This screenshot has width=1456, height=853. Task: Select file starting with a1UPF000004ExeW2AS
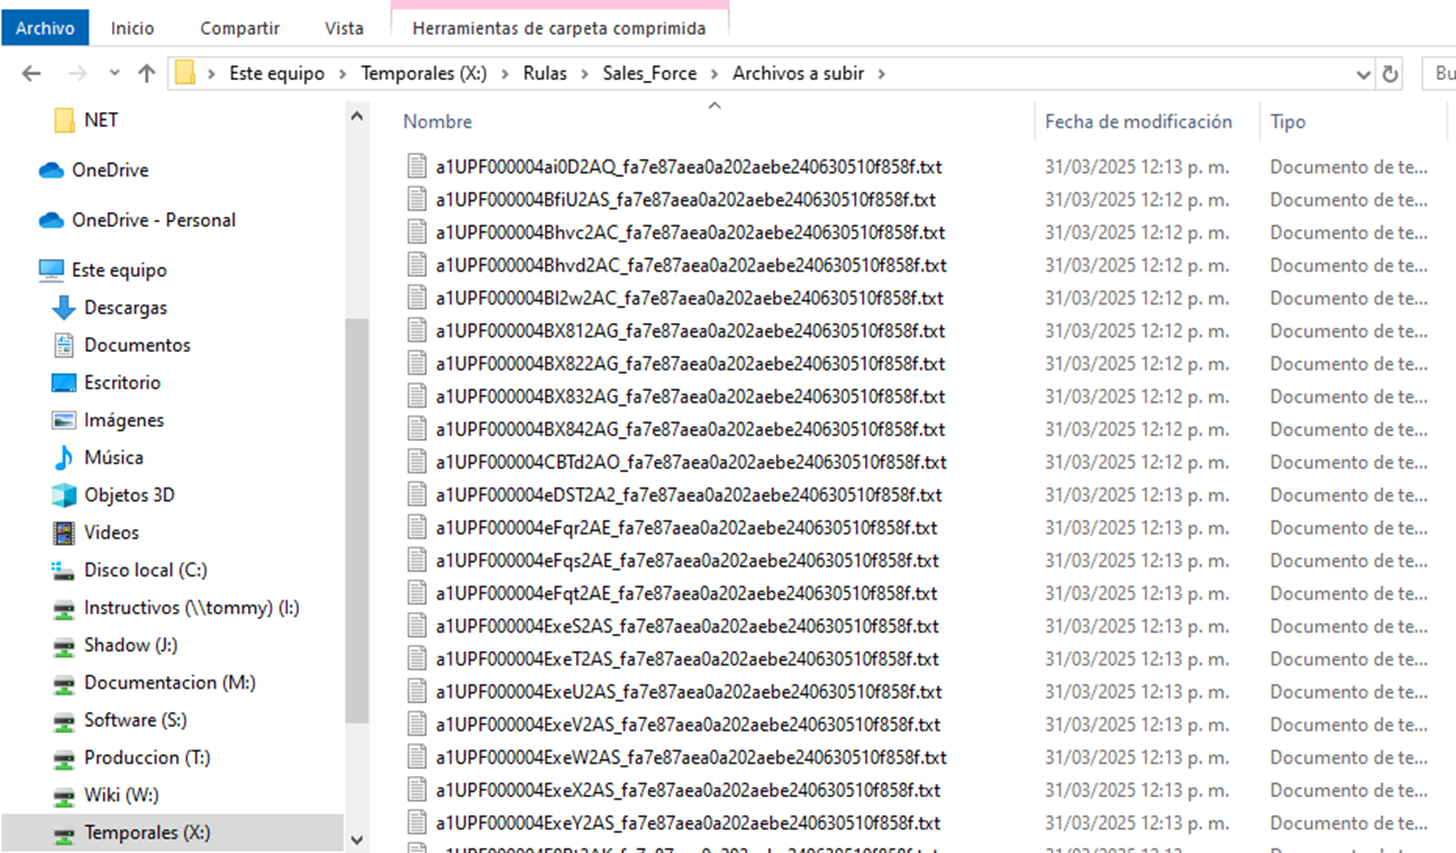pyautogui.click(x=691, y=758)
